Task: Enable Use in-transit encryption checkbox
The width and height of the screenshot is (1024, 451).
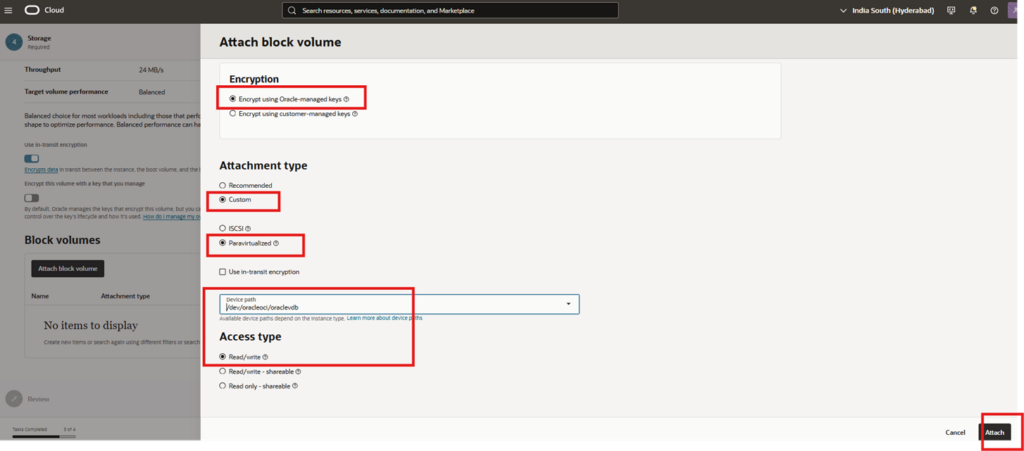Action: (223, 272)
